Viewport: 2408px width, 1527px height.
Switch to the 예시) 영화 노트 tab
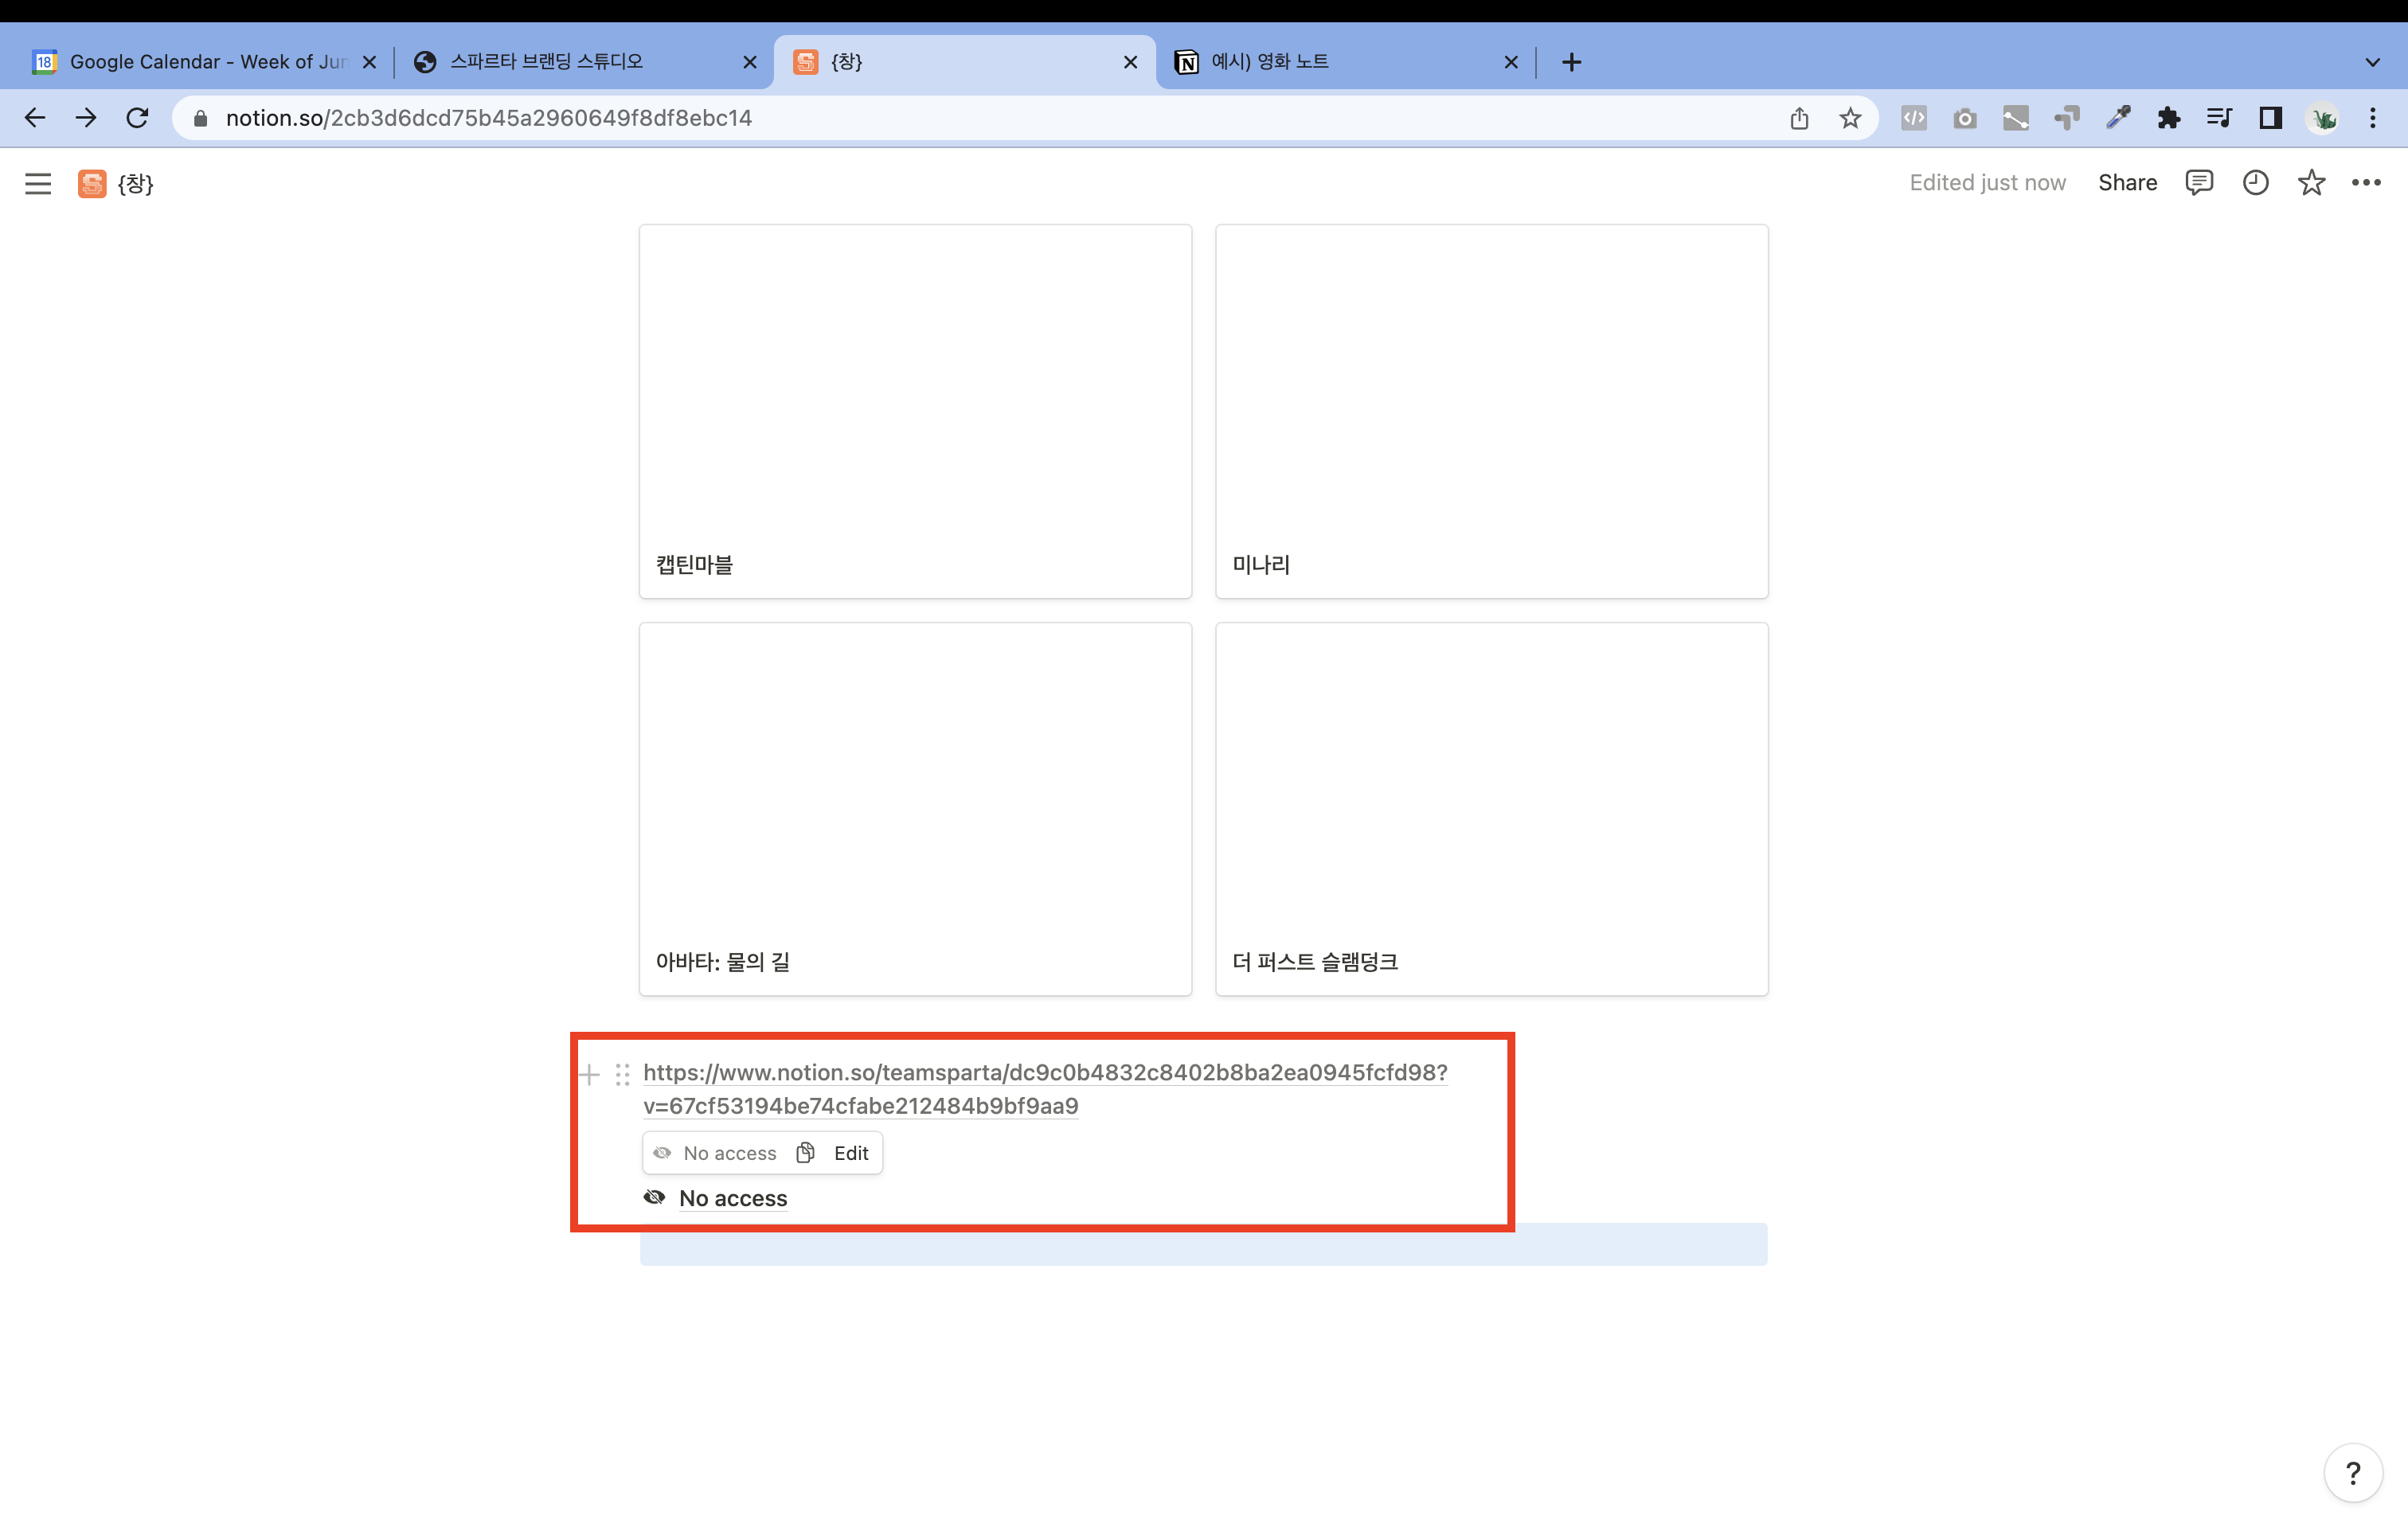[1345, 62]
